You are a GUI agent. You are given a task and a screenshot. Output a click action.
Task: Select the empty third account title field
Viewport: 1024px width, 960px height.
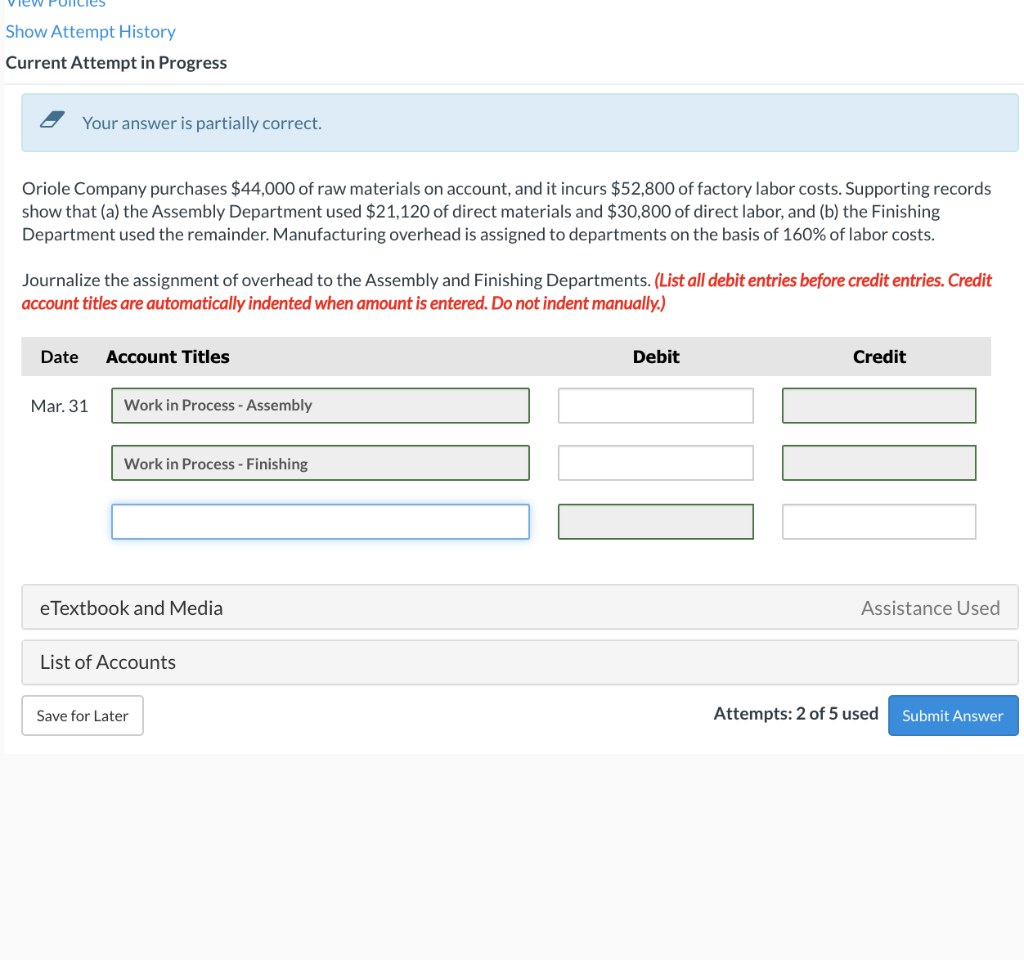320,521
